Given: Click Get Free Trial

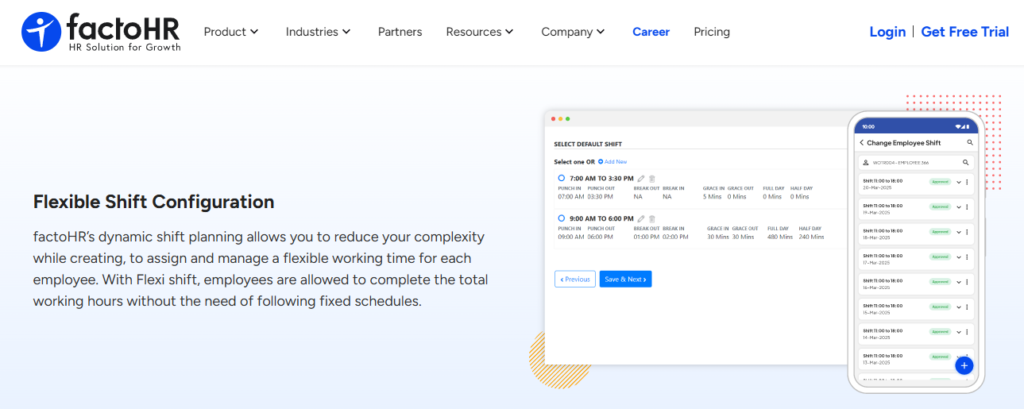Looking at the screenshot, I should pyautogui.click(x=965, y=31).
